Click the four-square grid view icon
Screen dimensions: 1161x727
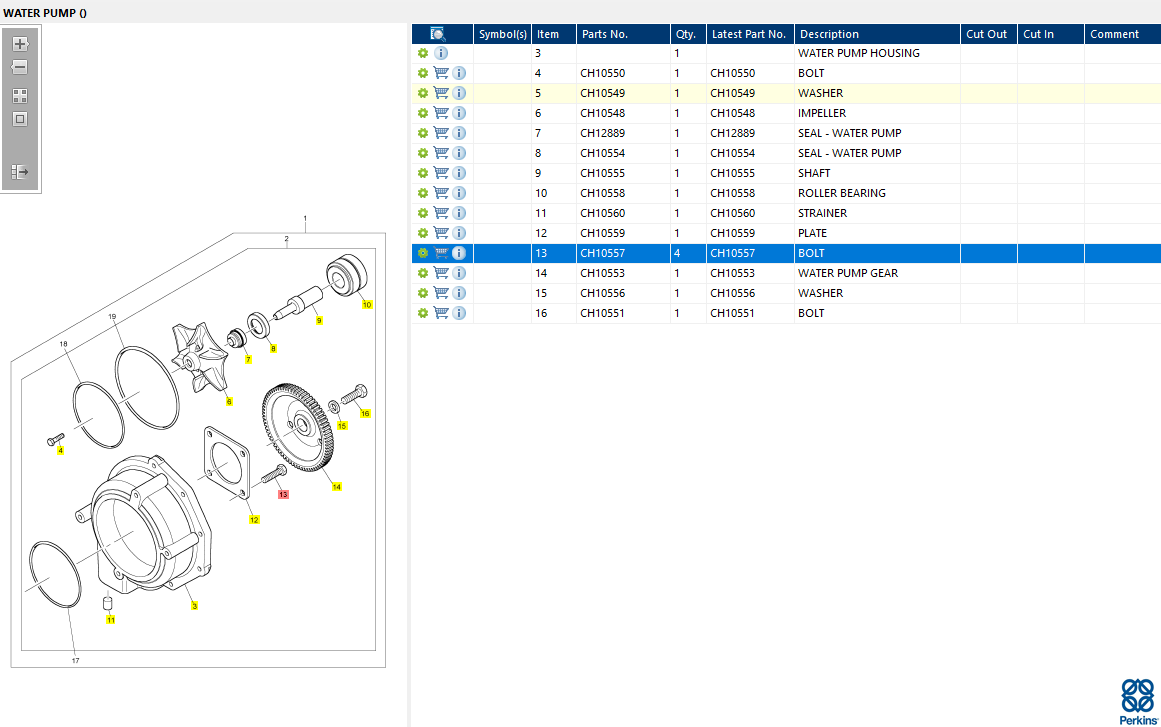tap(20, 96)
